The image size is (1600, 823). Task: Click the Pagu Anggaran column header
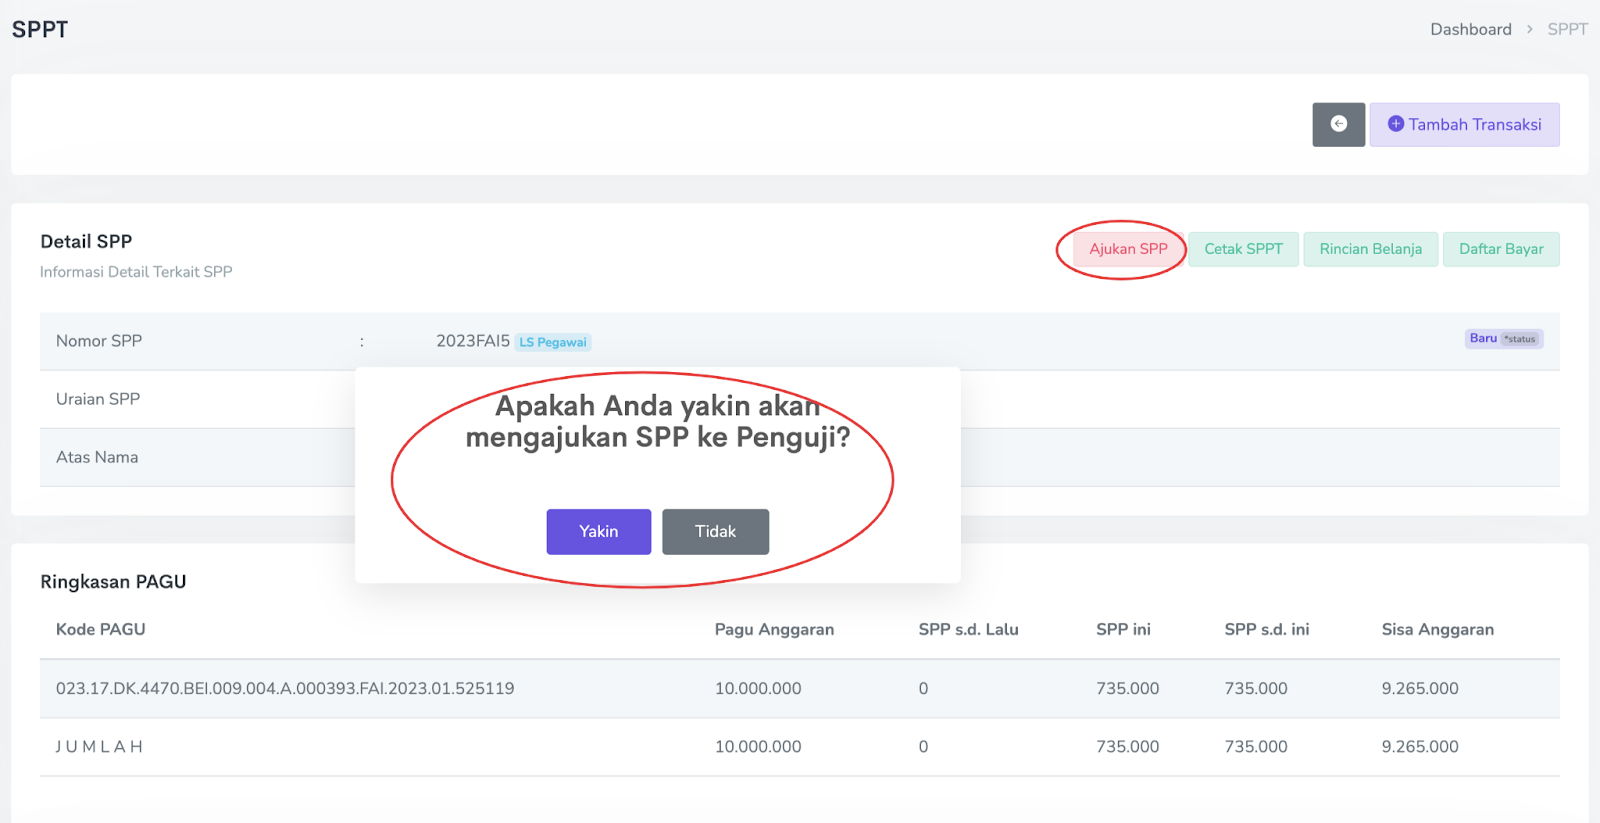[774, 629]
